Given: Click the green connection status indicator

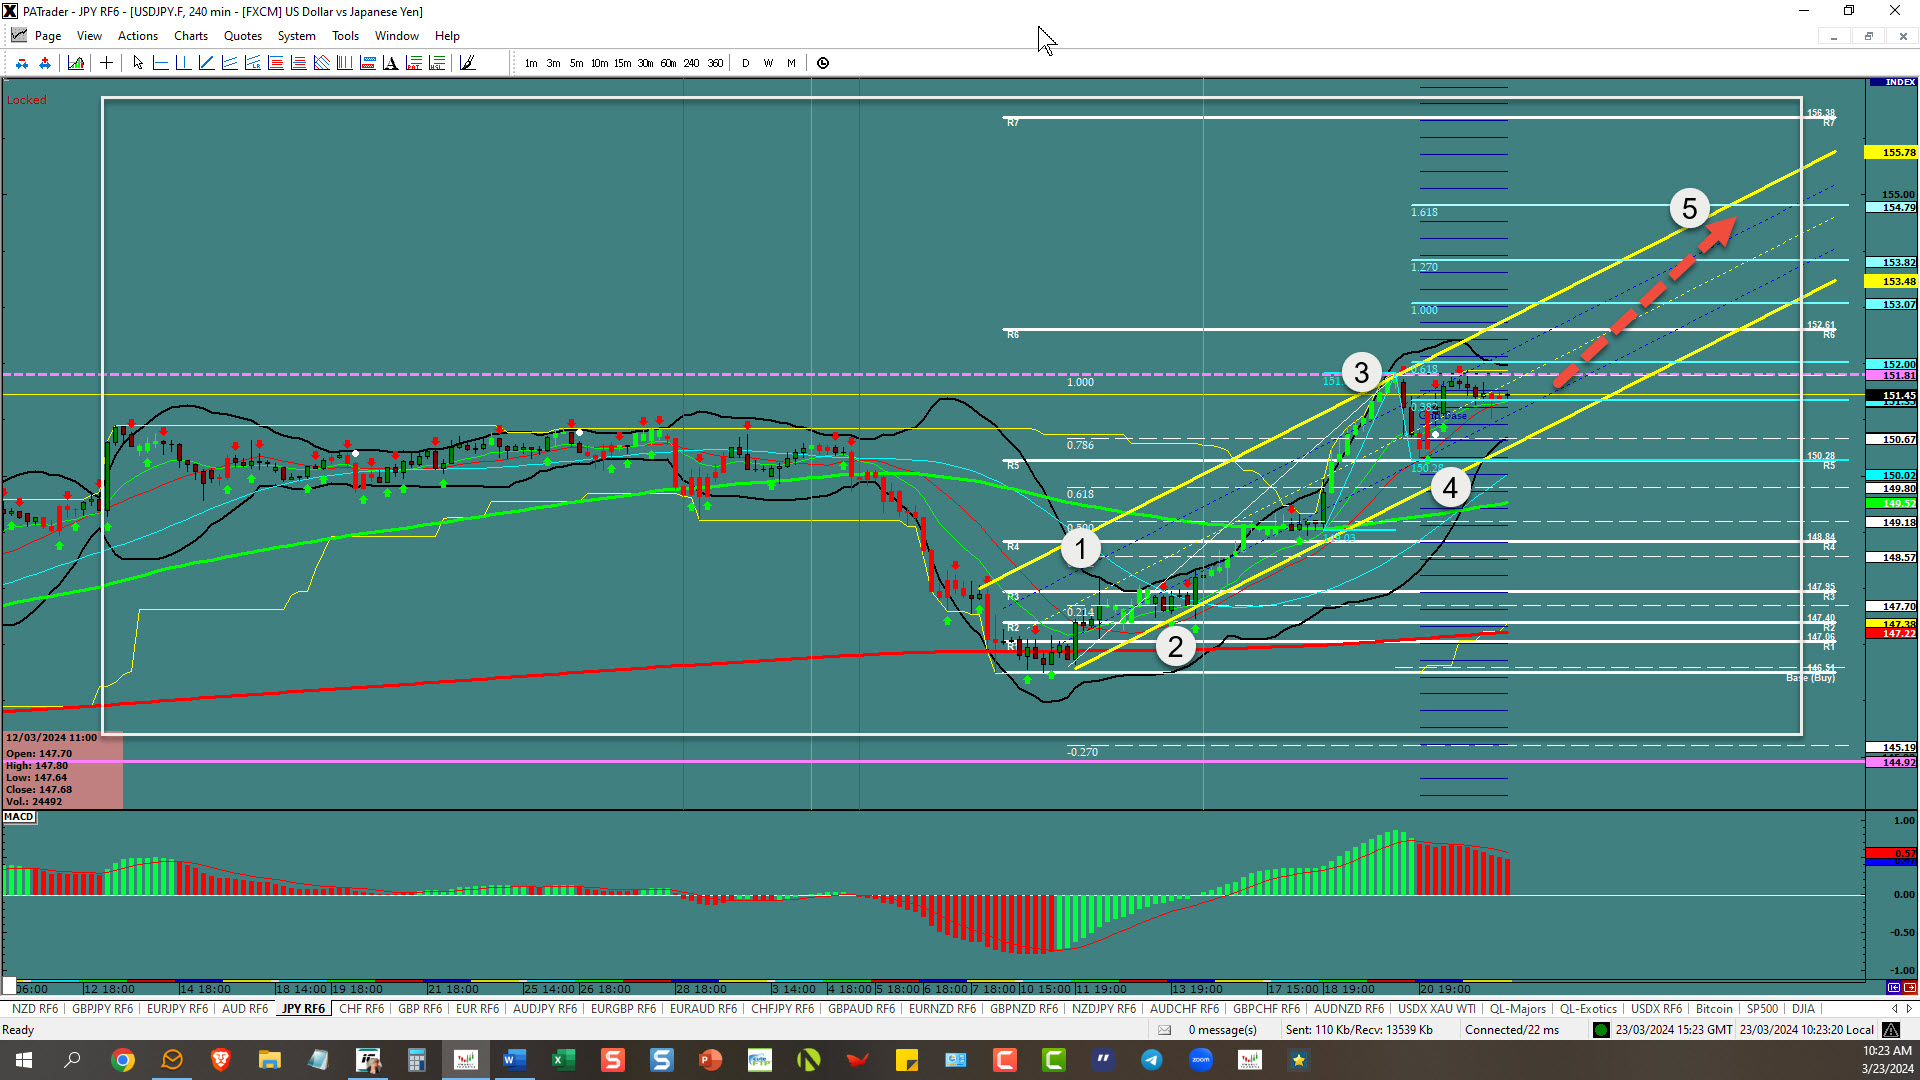Looking at the screenshot, I should tap(1601, 1030).
